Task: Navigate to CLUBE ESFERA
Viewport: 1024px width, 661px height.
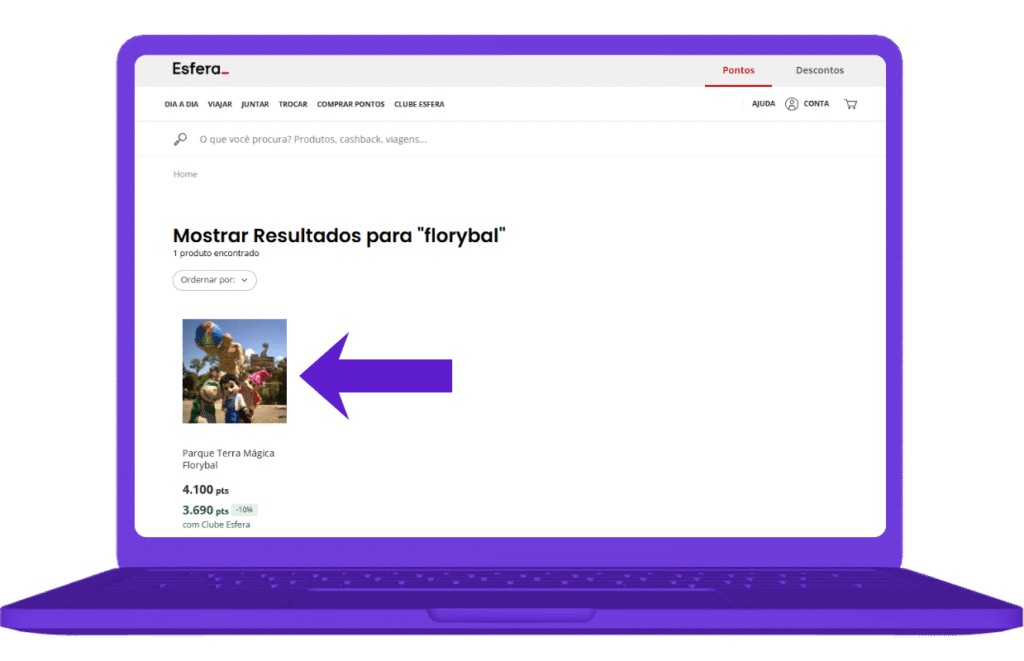Action: point(419,104)
